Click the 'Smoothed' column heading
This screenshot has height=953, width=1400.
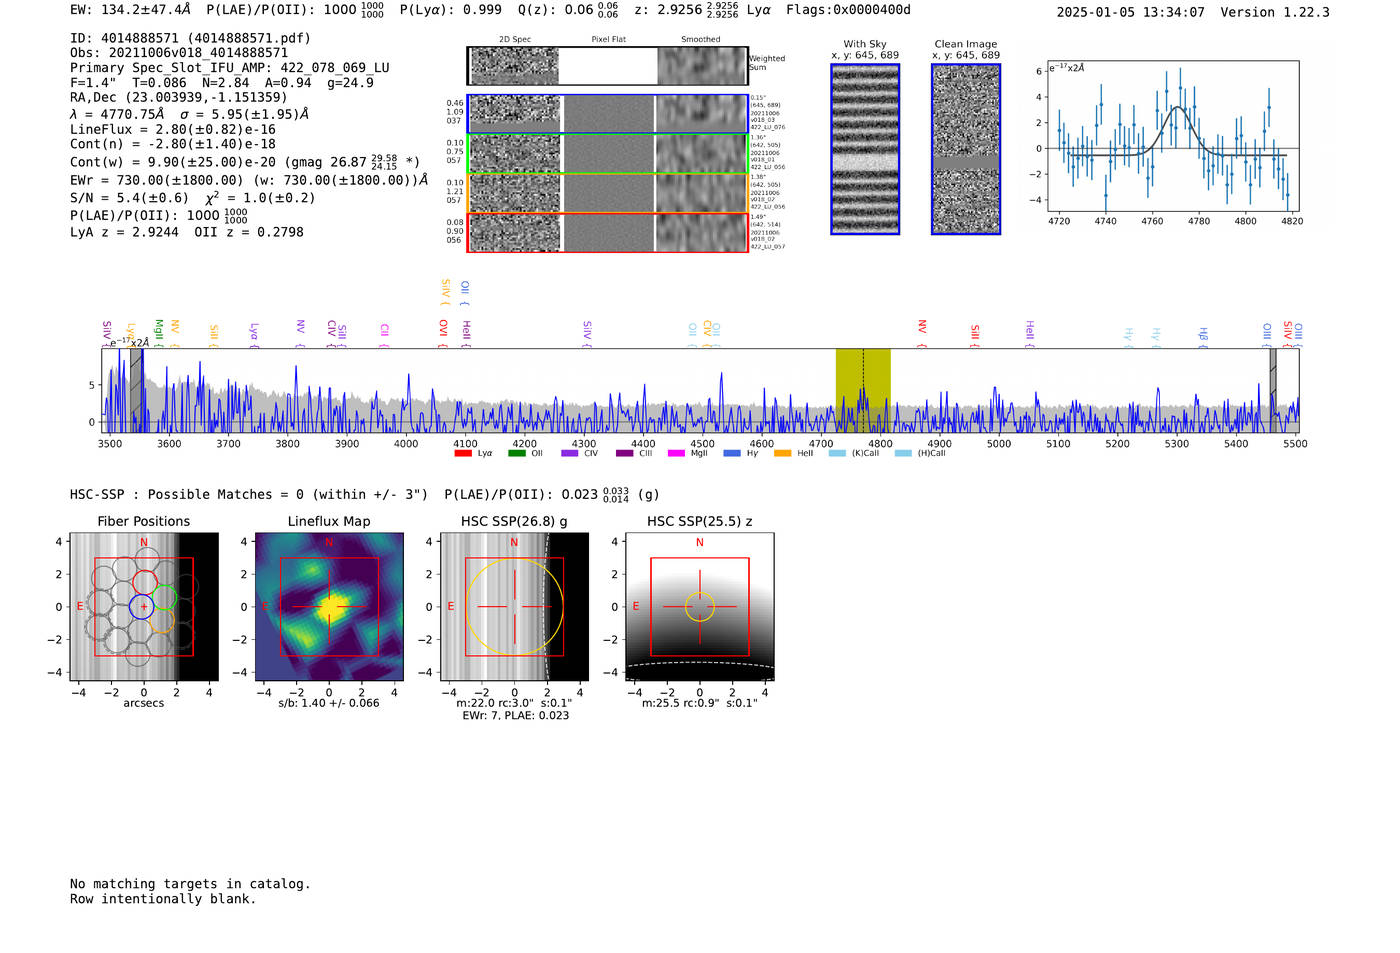[700, 39]
